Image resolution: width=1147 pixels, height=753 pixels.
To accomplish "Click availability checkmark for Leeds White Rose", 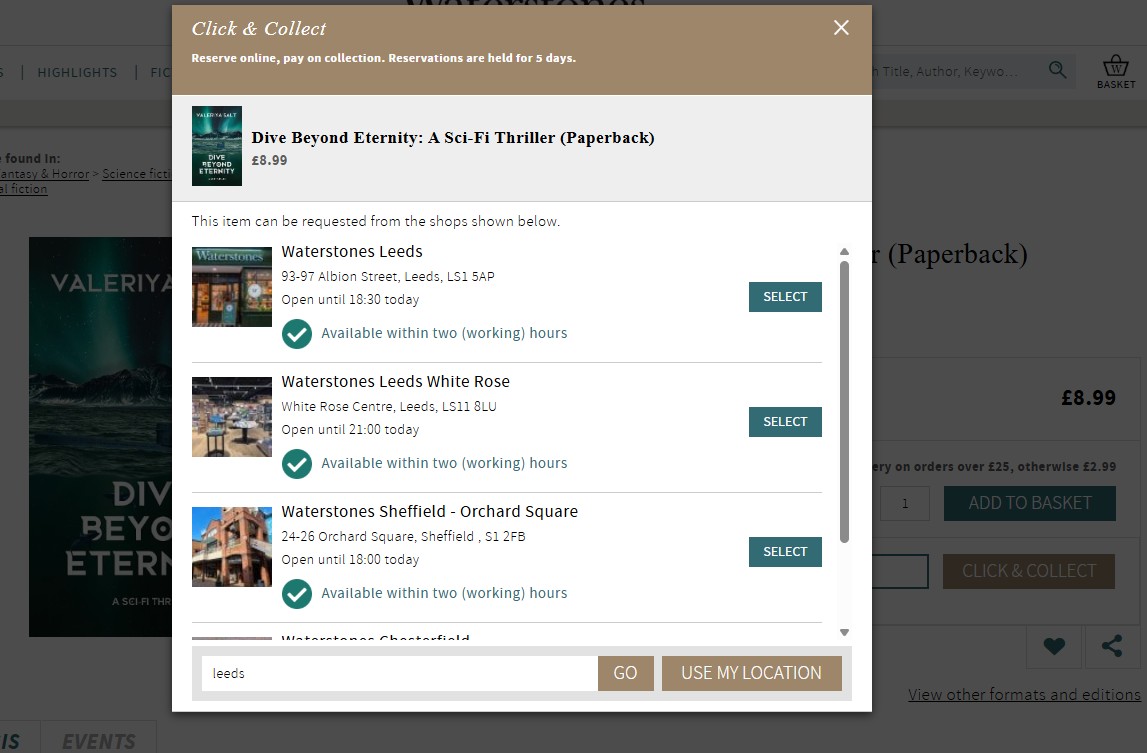I will click(x=297, y=464).
